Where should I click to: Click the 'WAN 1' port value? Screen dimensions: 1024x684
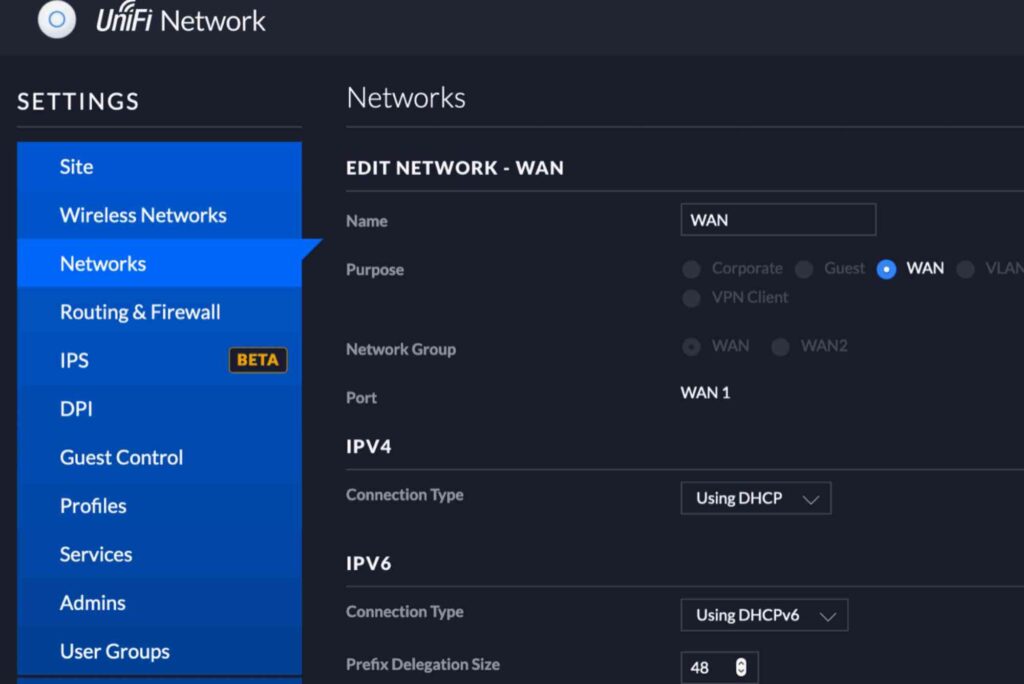(x=705, y=393)
